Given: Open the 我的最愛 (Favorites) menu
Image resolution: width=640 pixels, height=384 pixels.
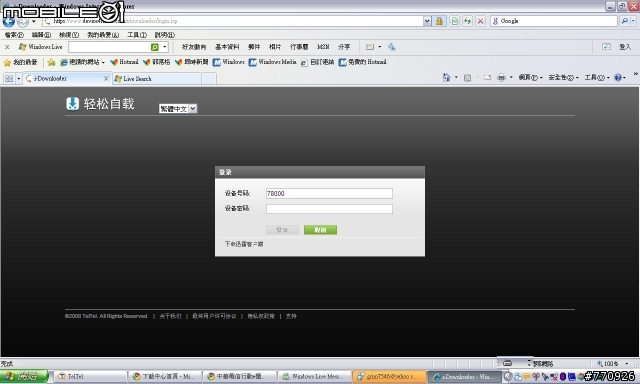Looking at the screenshot, I should point(103,35).
